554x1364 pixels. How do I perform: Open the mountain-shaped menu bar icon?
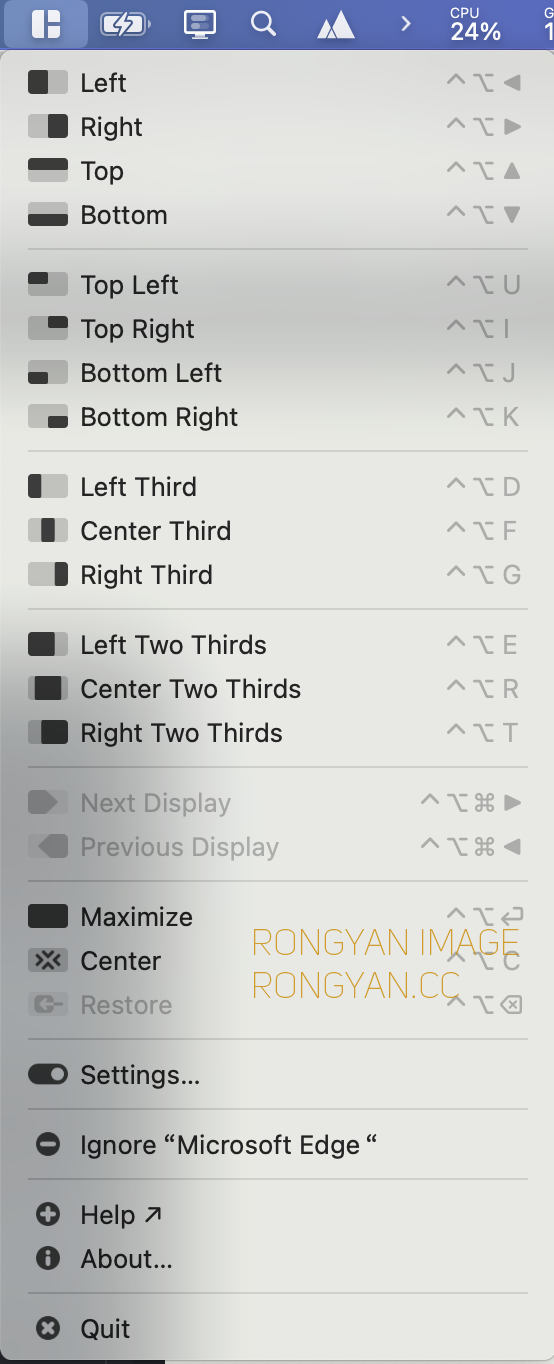point(336,25)
